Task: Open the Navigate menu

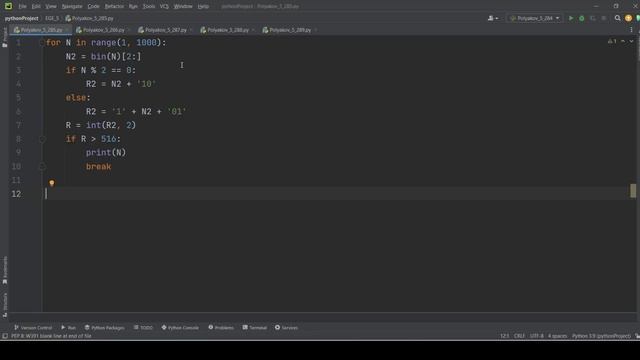Action: pyautogui.click(x=72, y=6)
